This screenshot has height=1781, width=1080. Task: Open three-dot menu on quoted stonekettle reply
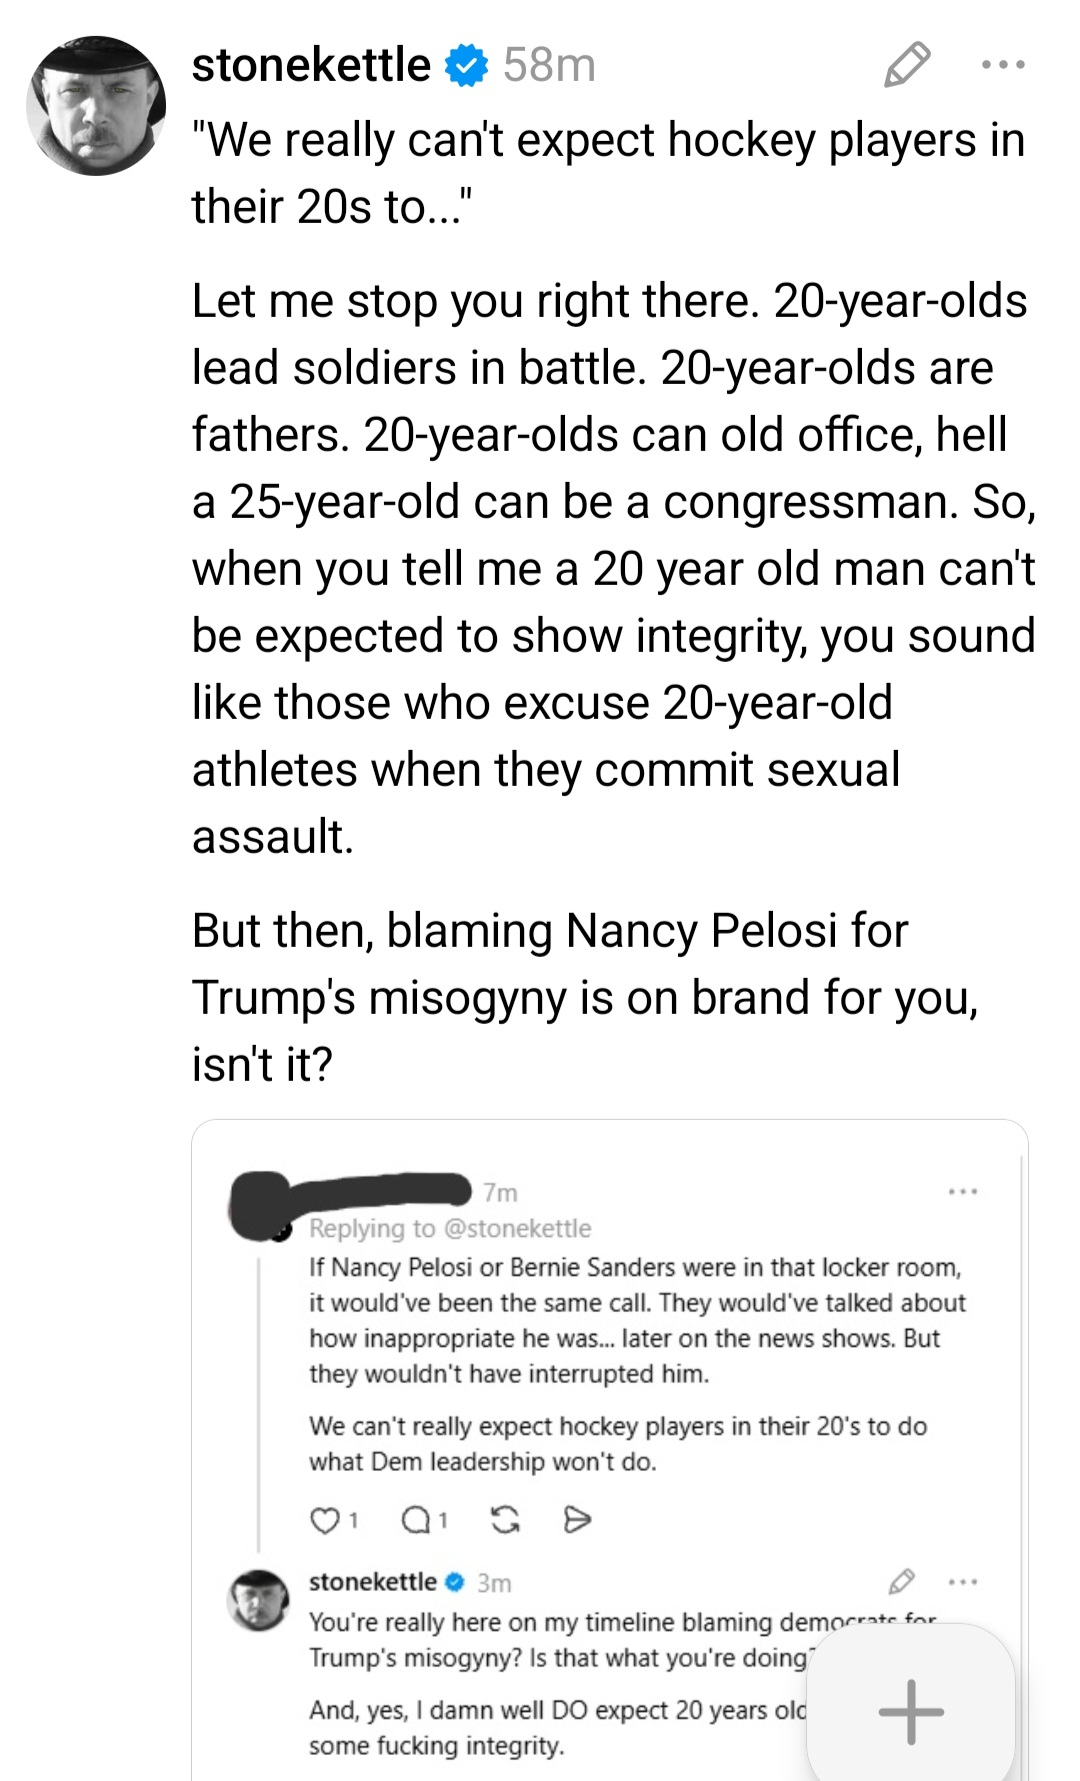pos(962,1582)
